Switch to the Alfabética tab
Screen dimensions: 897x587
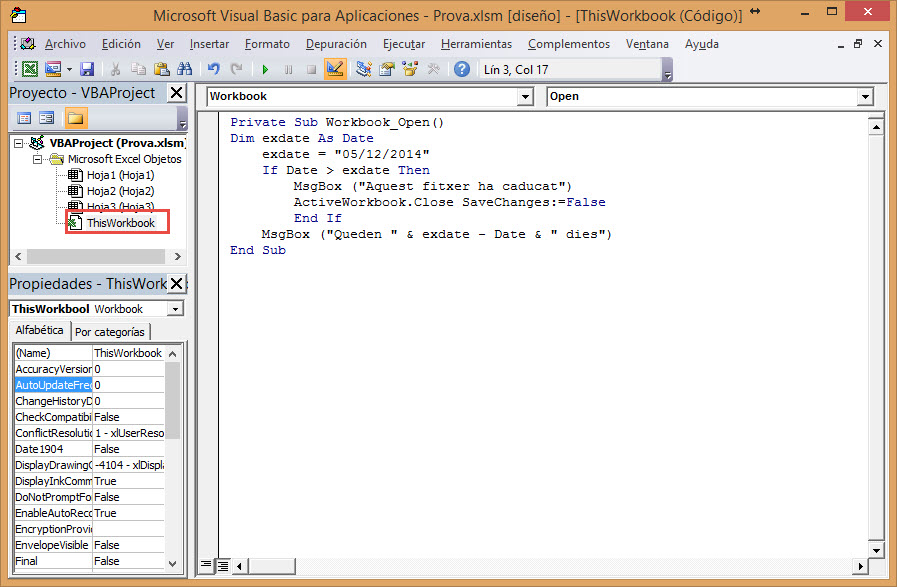tap(39, 330)
